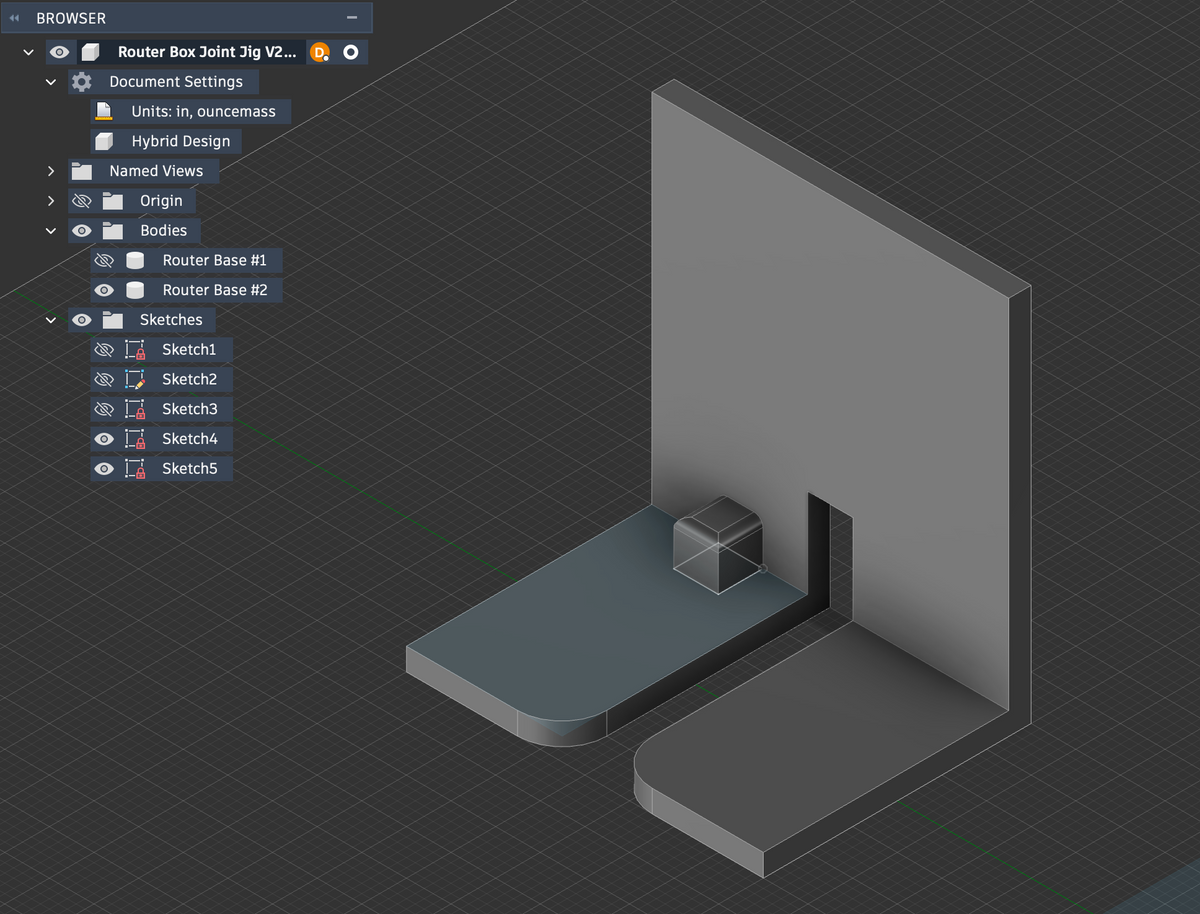Click the locked sketch icon of Sketch3
Viewport: 1200px width, 914px height.
coord(135,409)
